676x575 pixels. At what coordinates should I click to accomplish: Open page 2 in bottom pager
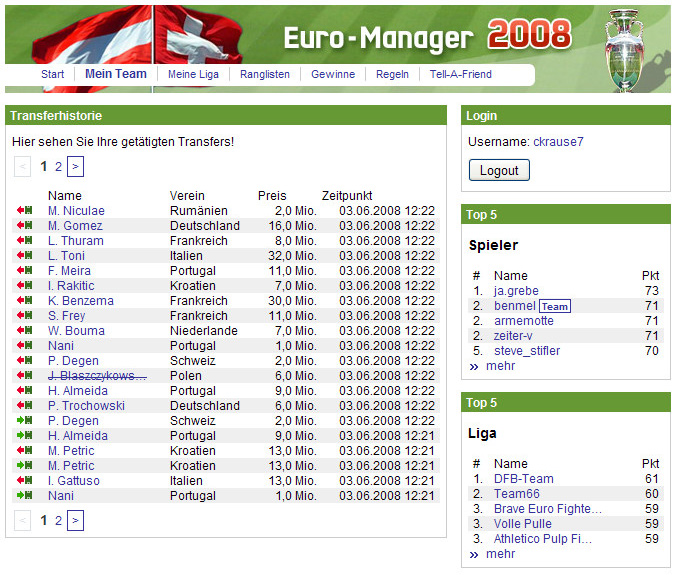[59, 520]
